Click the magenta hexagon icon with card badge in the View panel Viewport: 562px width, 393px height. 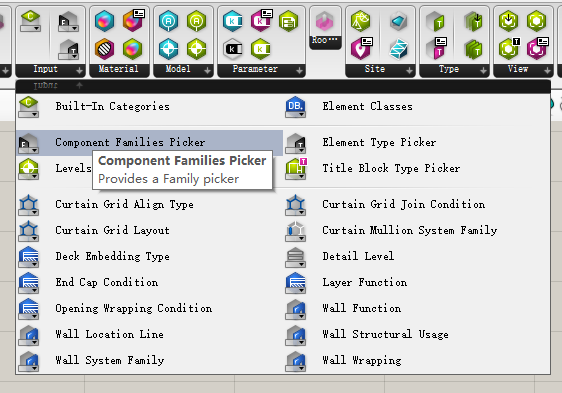coord(538,48)
